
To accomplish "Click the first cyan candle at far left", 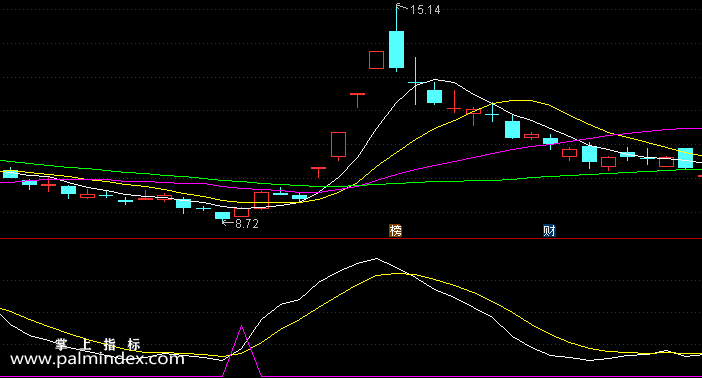I will [x=10, y=174].
